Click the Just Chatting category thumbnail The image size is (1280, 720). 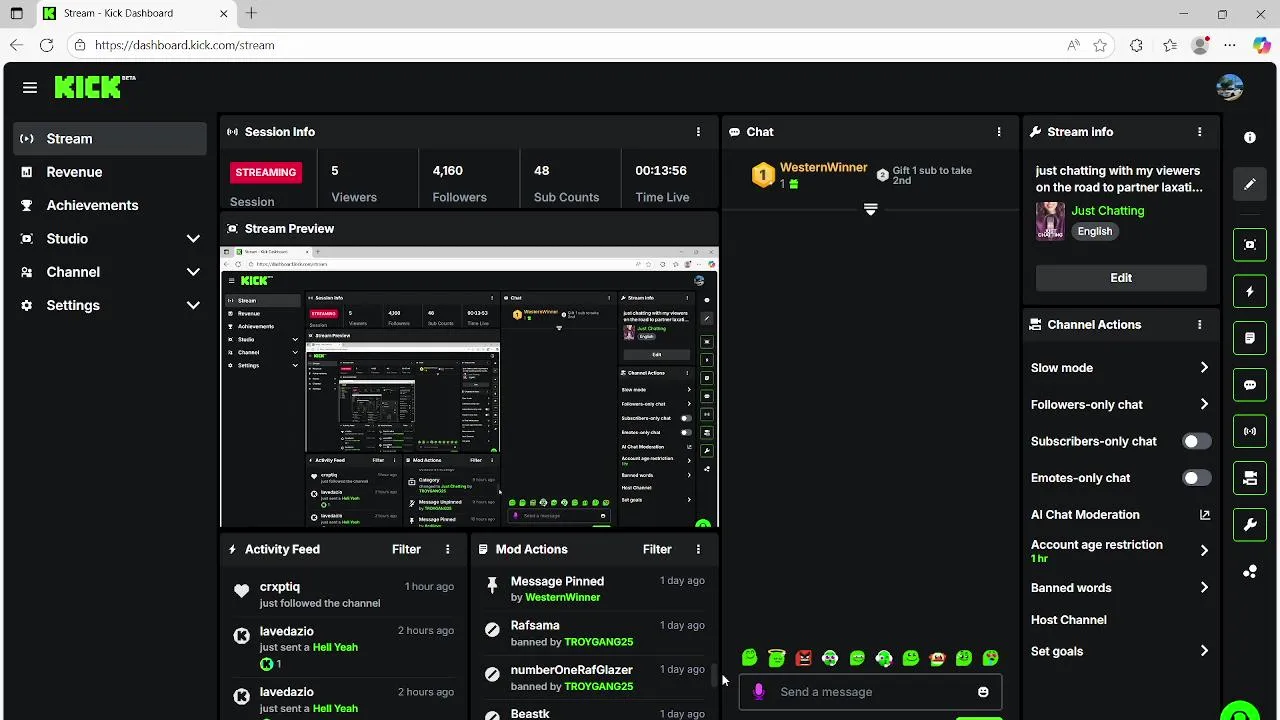coord(1050,221)
